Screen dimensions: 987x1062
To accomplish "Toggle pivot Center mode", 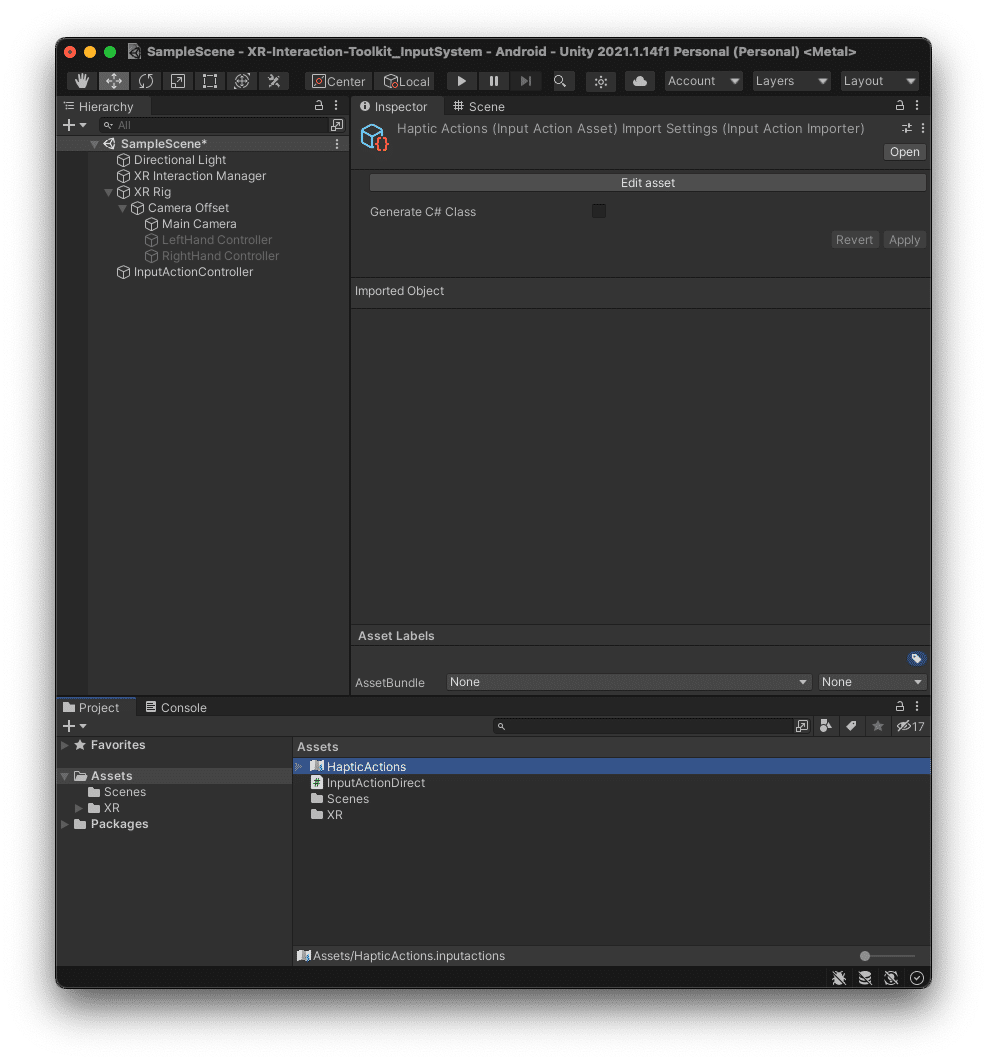I will coord(339,81).
